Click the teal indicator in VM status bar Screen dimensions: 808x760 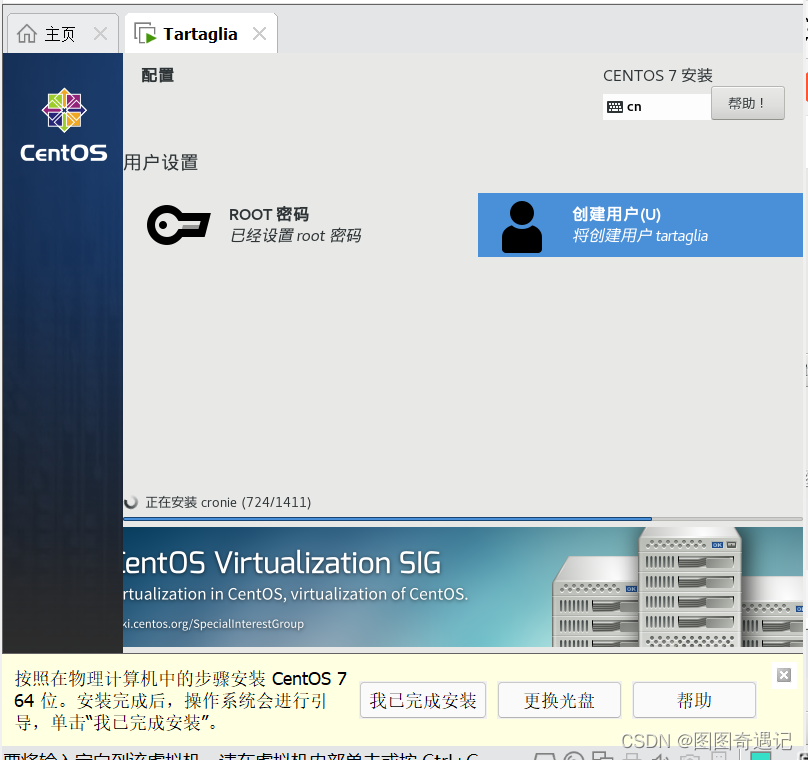pyautogui.click(x=761, y=756)
